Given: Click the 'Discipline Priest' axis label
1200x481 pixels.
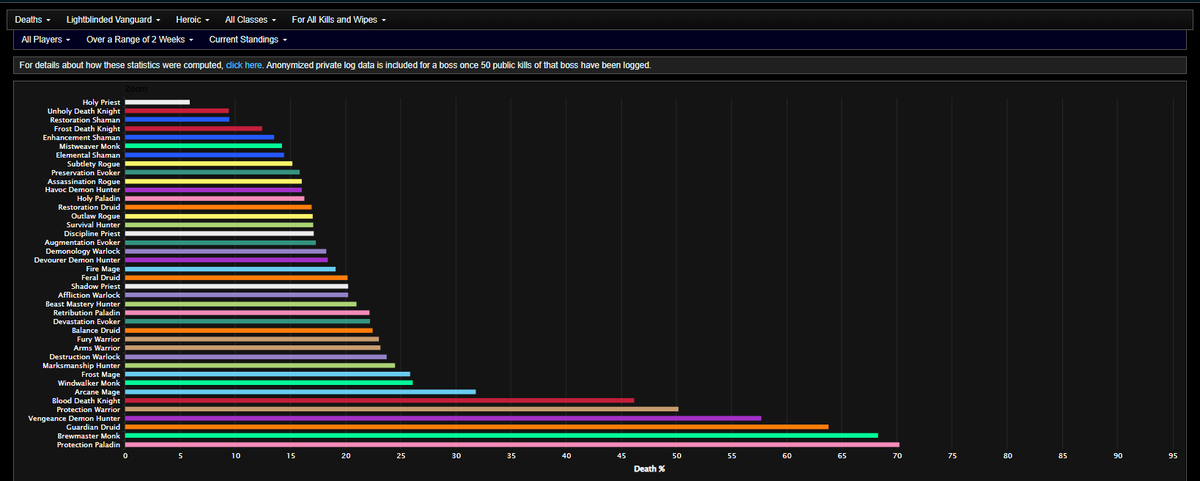Looking at the screenshot, I should tap(92, 233).
